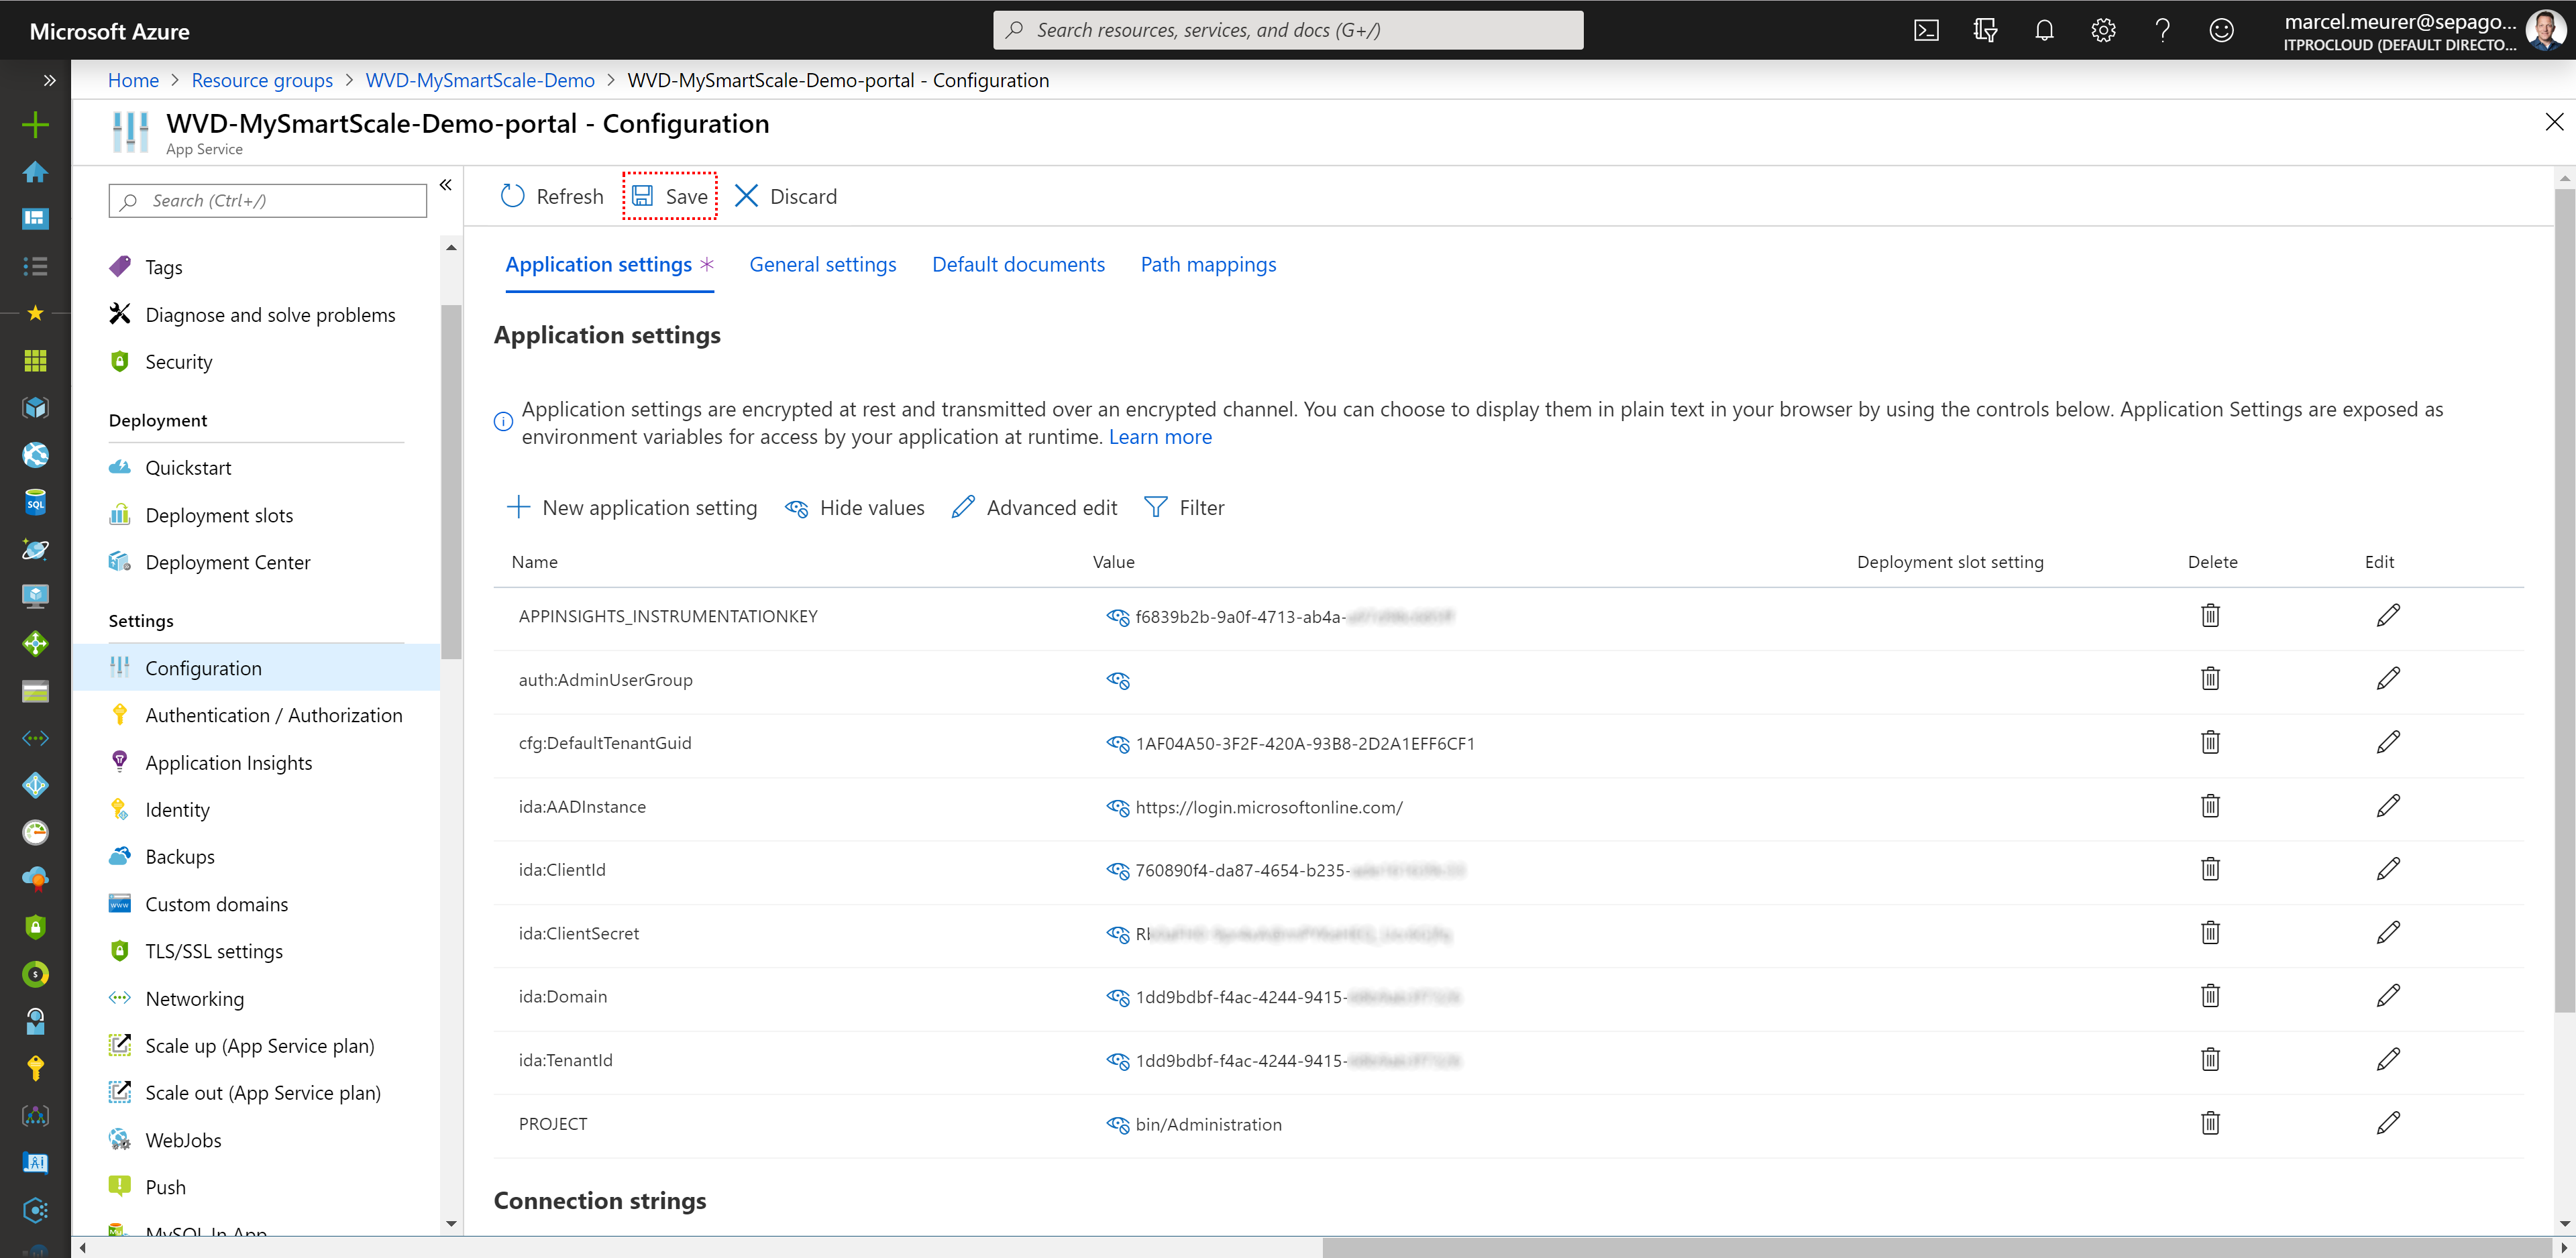The width and height of the screenshot is (2576, 1258).
Task: Click the Save configuration button
Action: pos(670,196)
